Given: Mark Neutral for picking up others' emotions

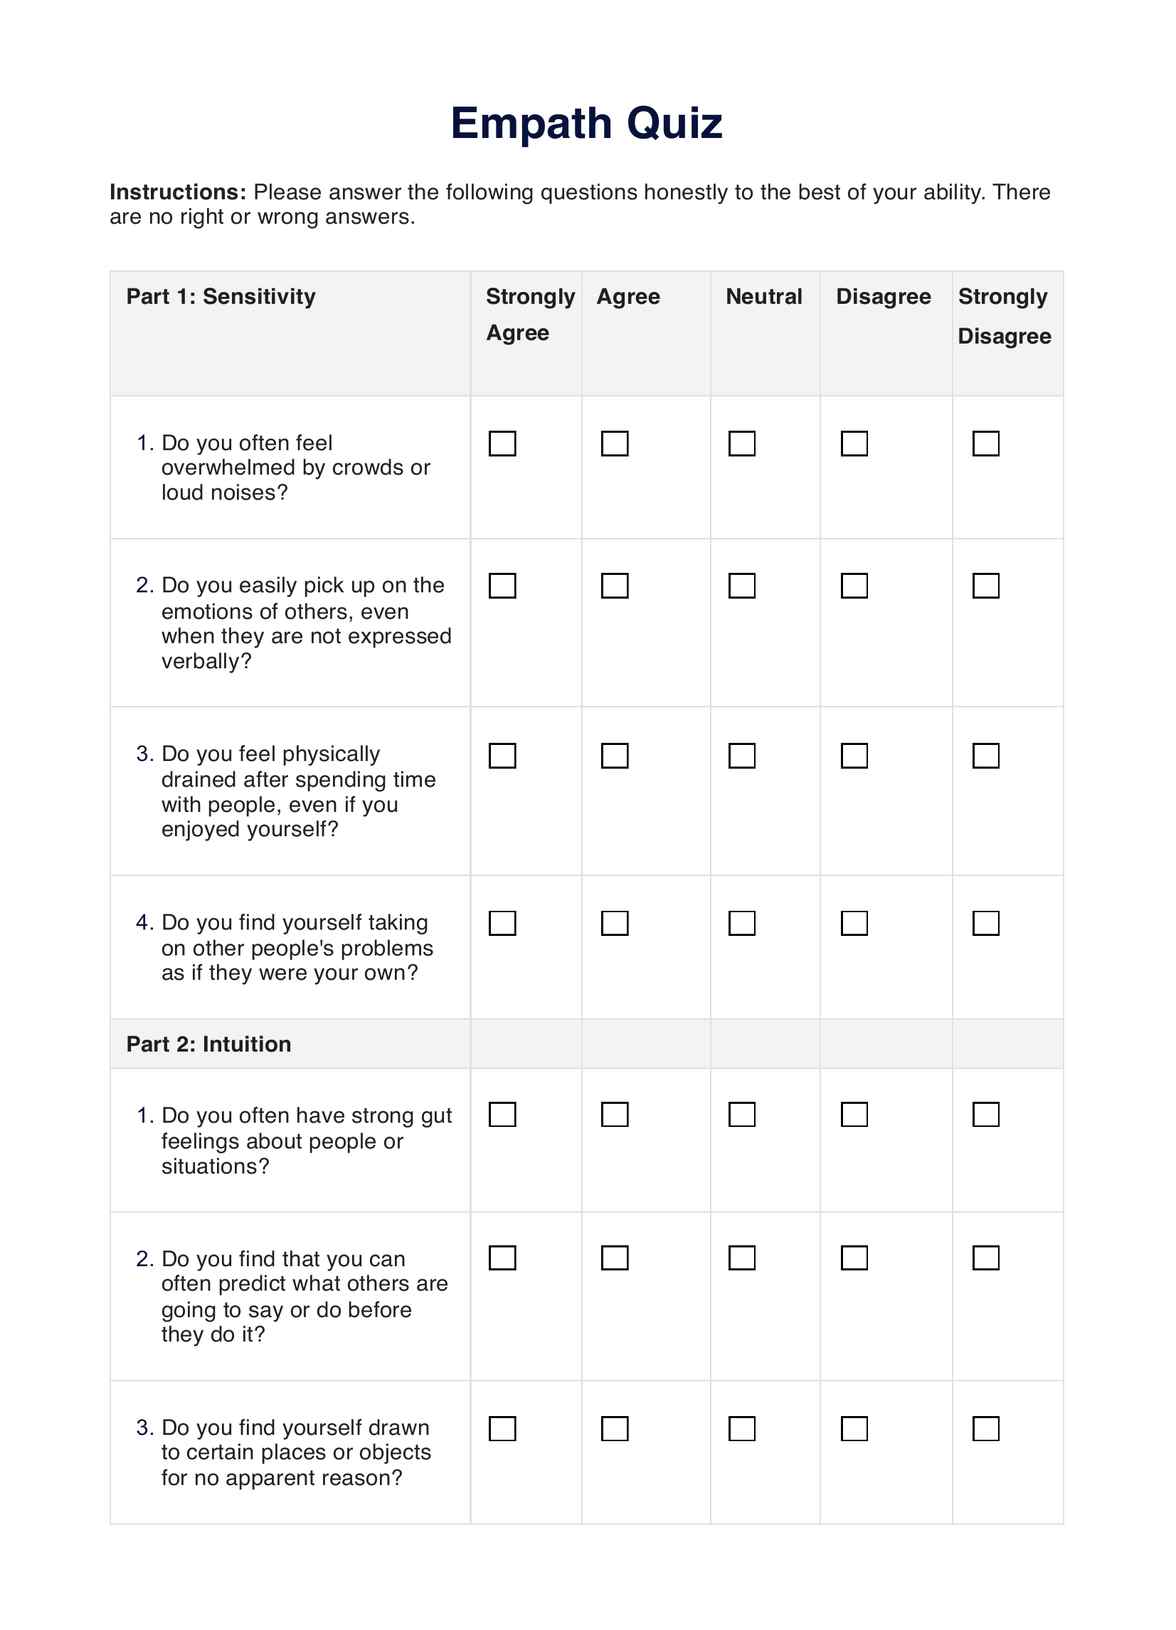Looking at the screenshot, I should pyautogui.click(x=742, y=586).
